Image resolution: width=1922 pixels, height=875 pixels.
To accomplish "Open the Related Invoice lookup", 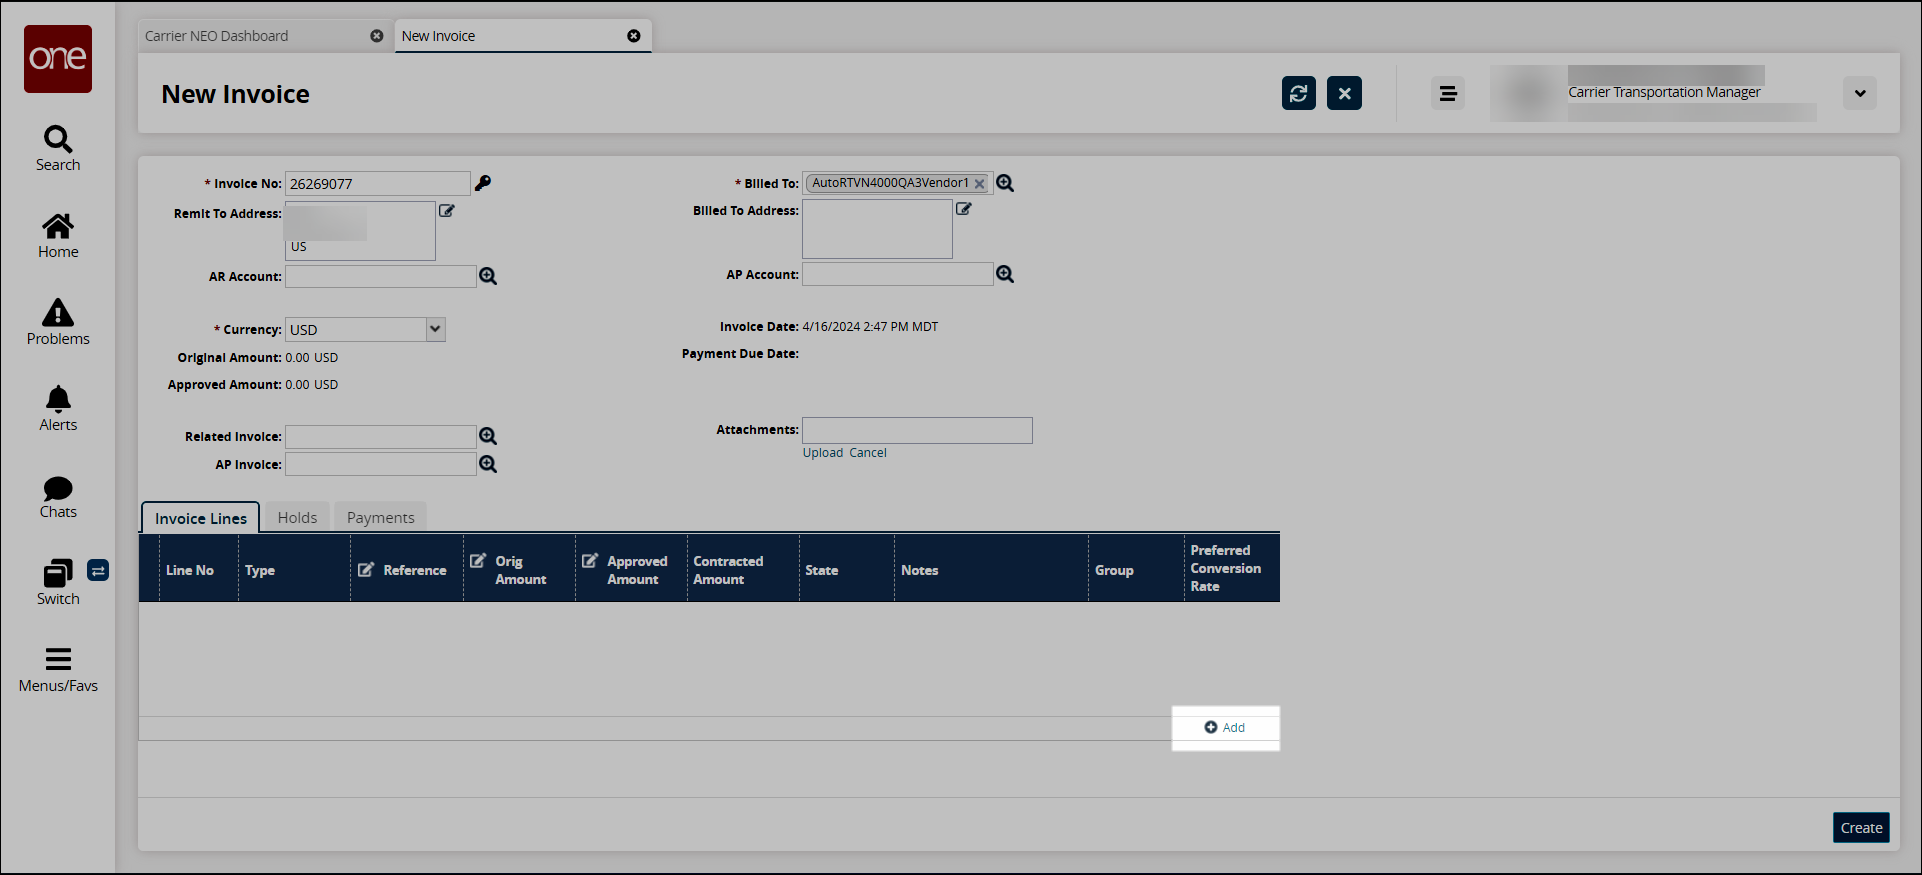I will tap(488, 436).
